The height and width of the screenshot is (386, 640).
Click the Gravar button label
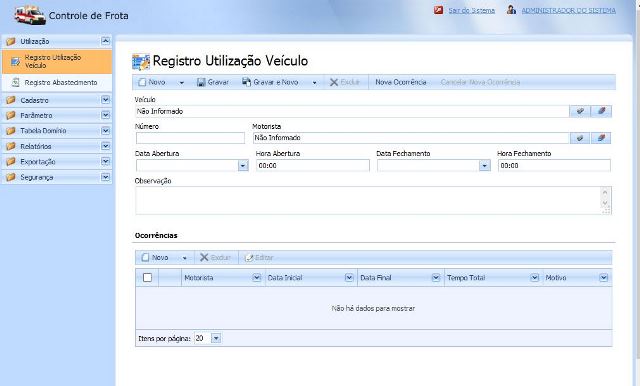[x=218, y=82]
